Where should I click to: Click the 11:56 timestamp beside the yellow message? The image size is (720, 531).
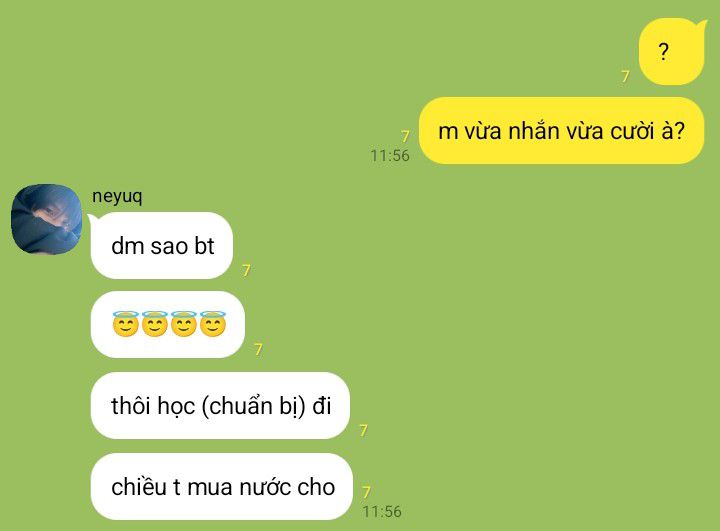click(x=390, y=156)
